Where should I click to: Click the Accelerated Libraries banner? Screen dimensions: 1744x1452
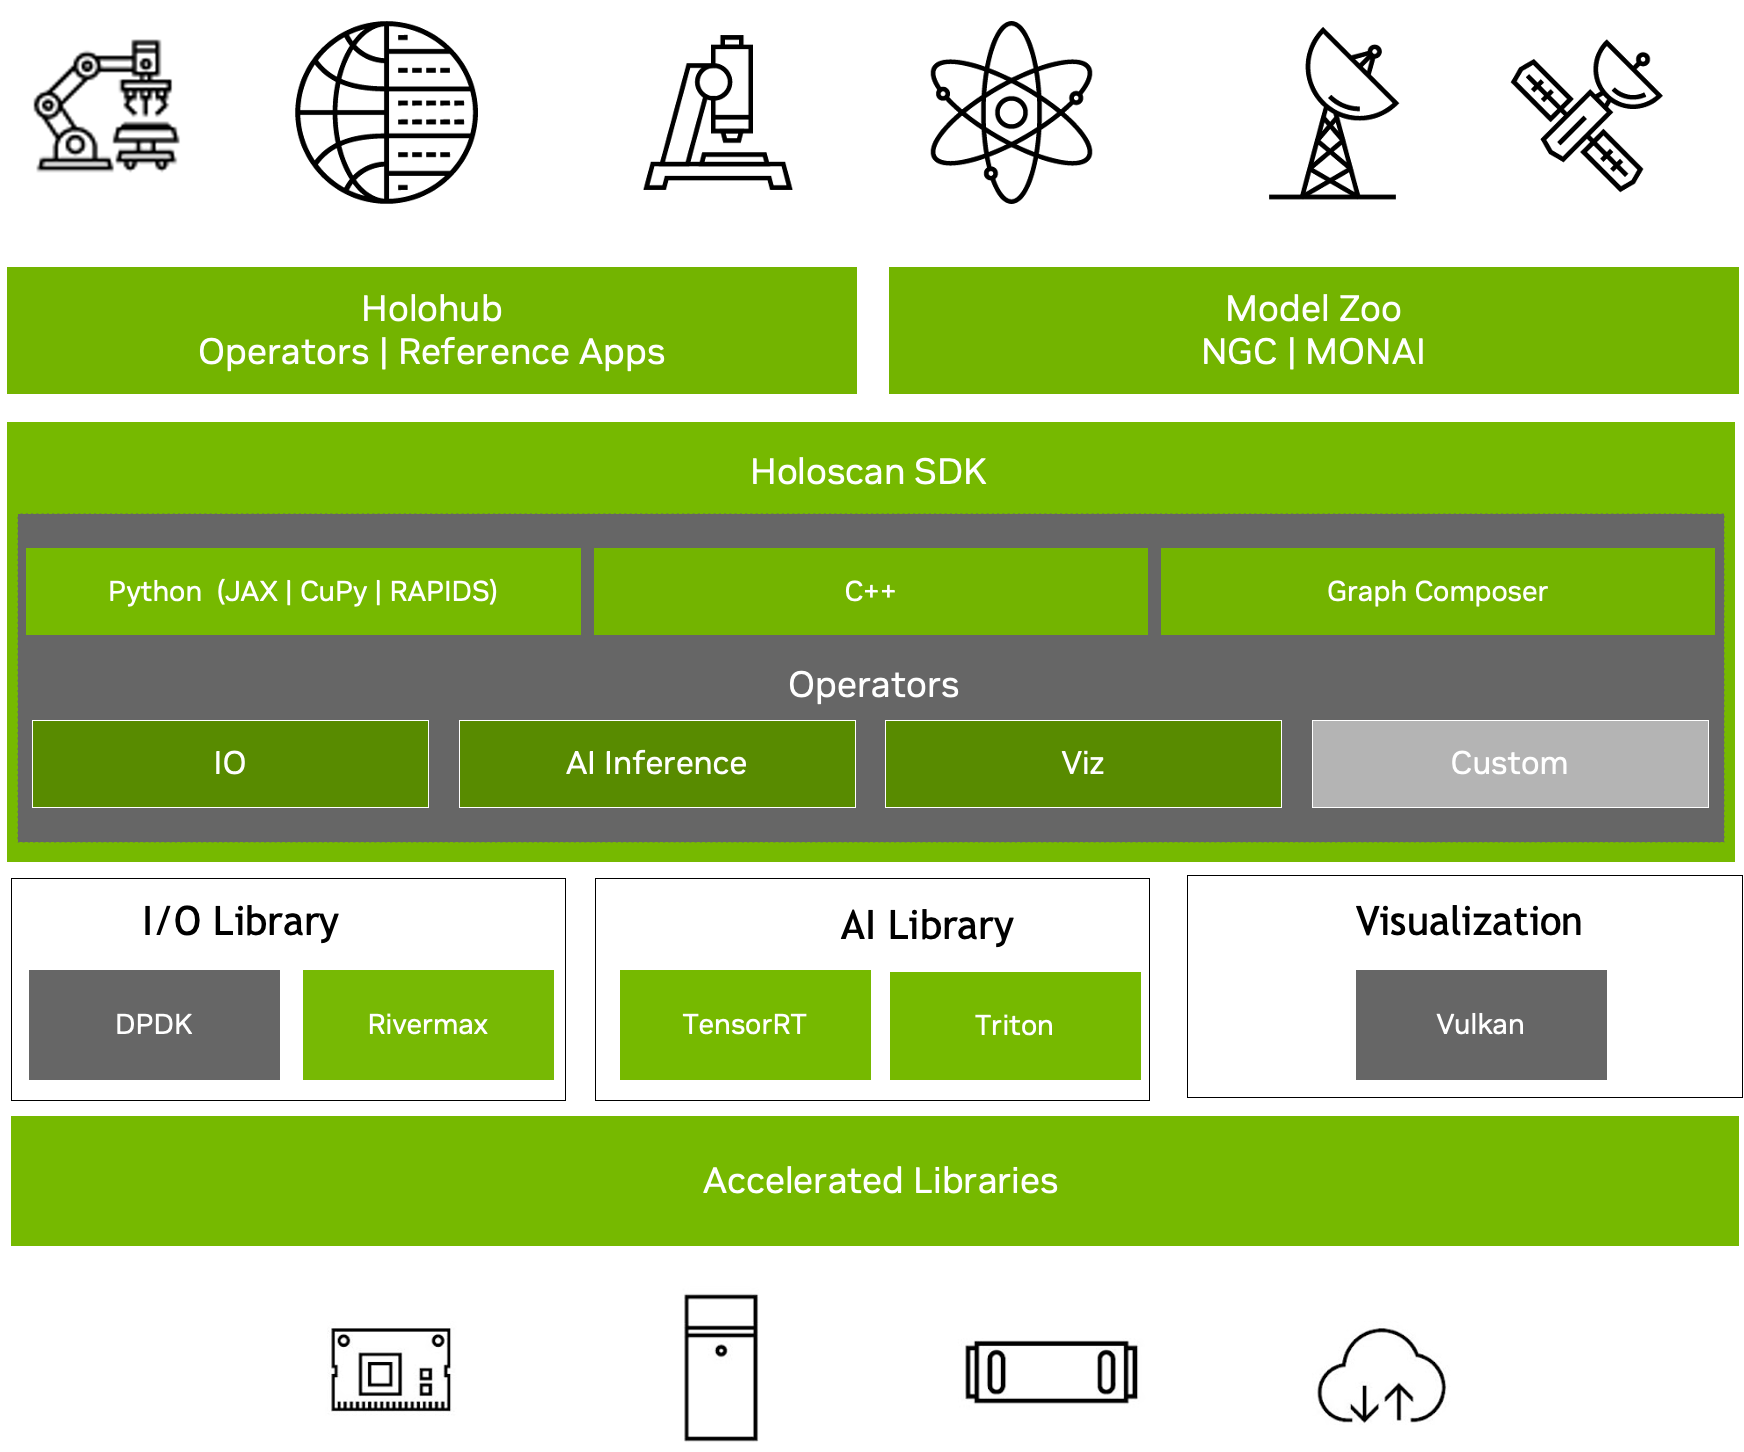coord(880,1180)
